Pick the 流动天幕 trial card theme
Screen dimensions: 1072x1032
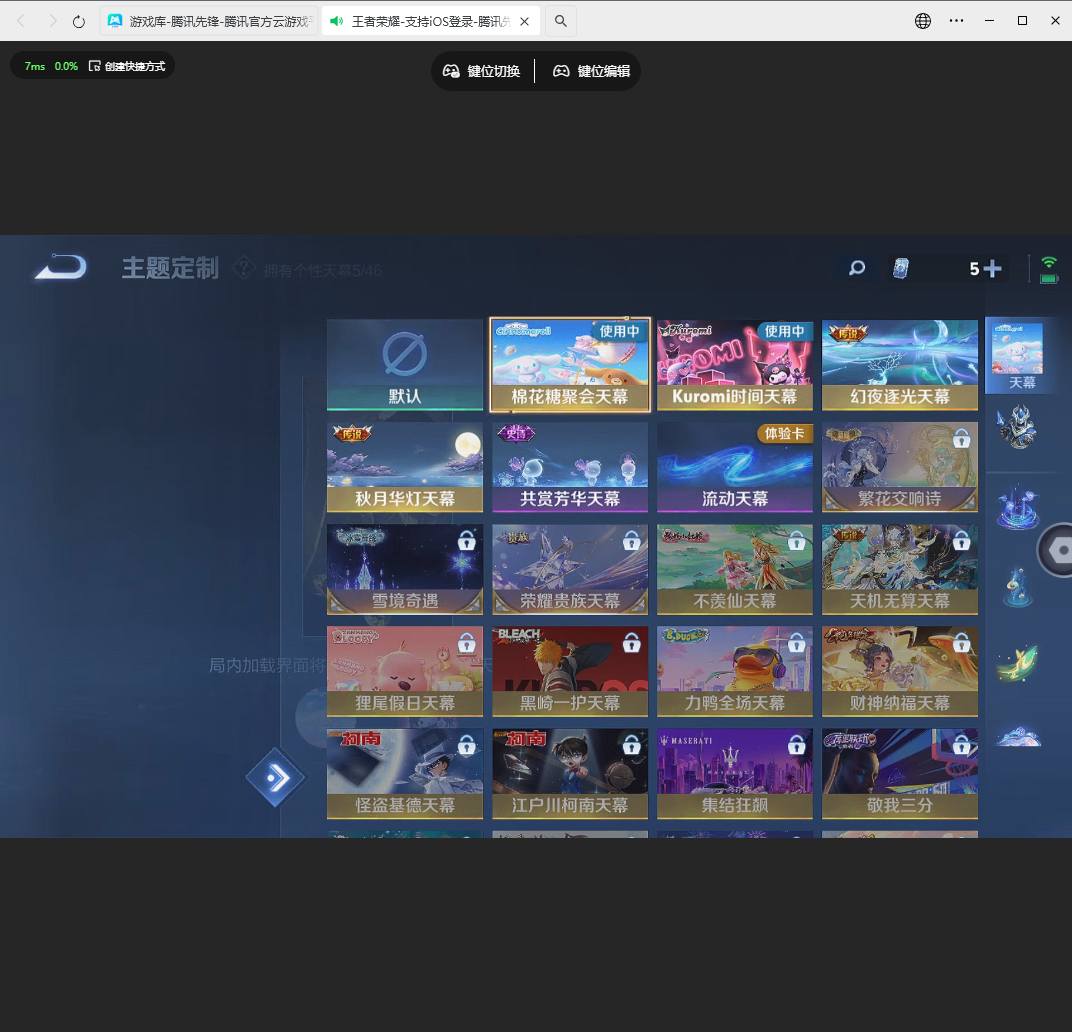(735, 467)
